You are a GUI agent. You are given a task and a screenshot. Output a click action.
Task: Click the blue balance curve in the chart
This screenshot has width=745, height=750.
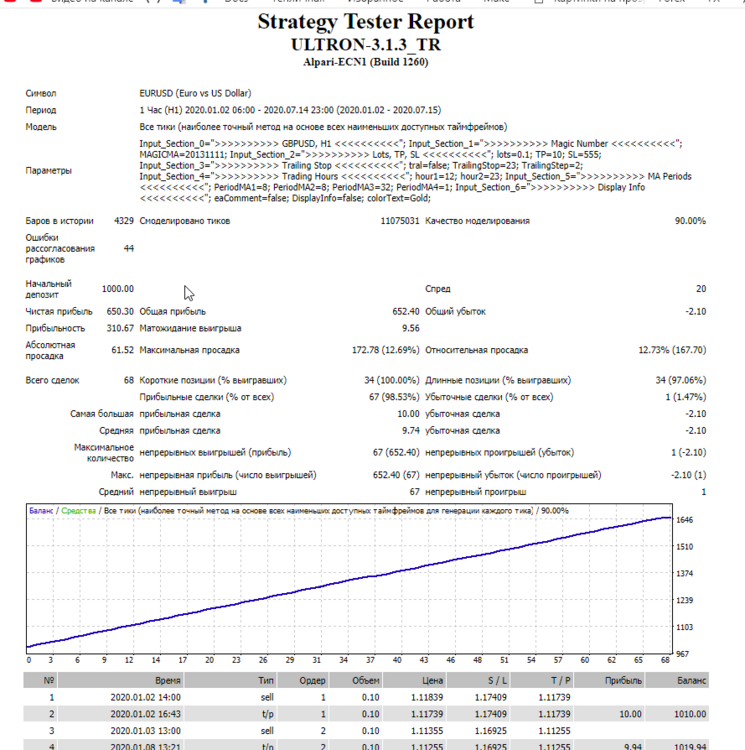pyautogui.click(x=349, y=580)
